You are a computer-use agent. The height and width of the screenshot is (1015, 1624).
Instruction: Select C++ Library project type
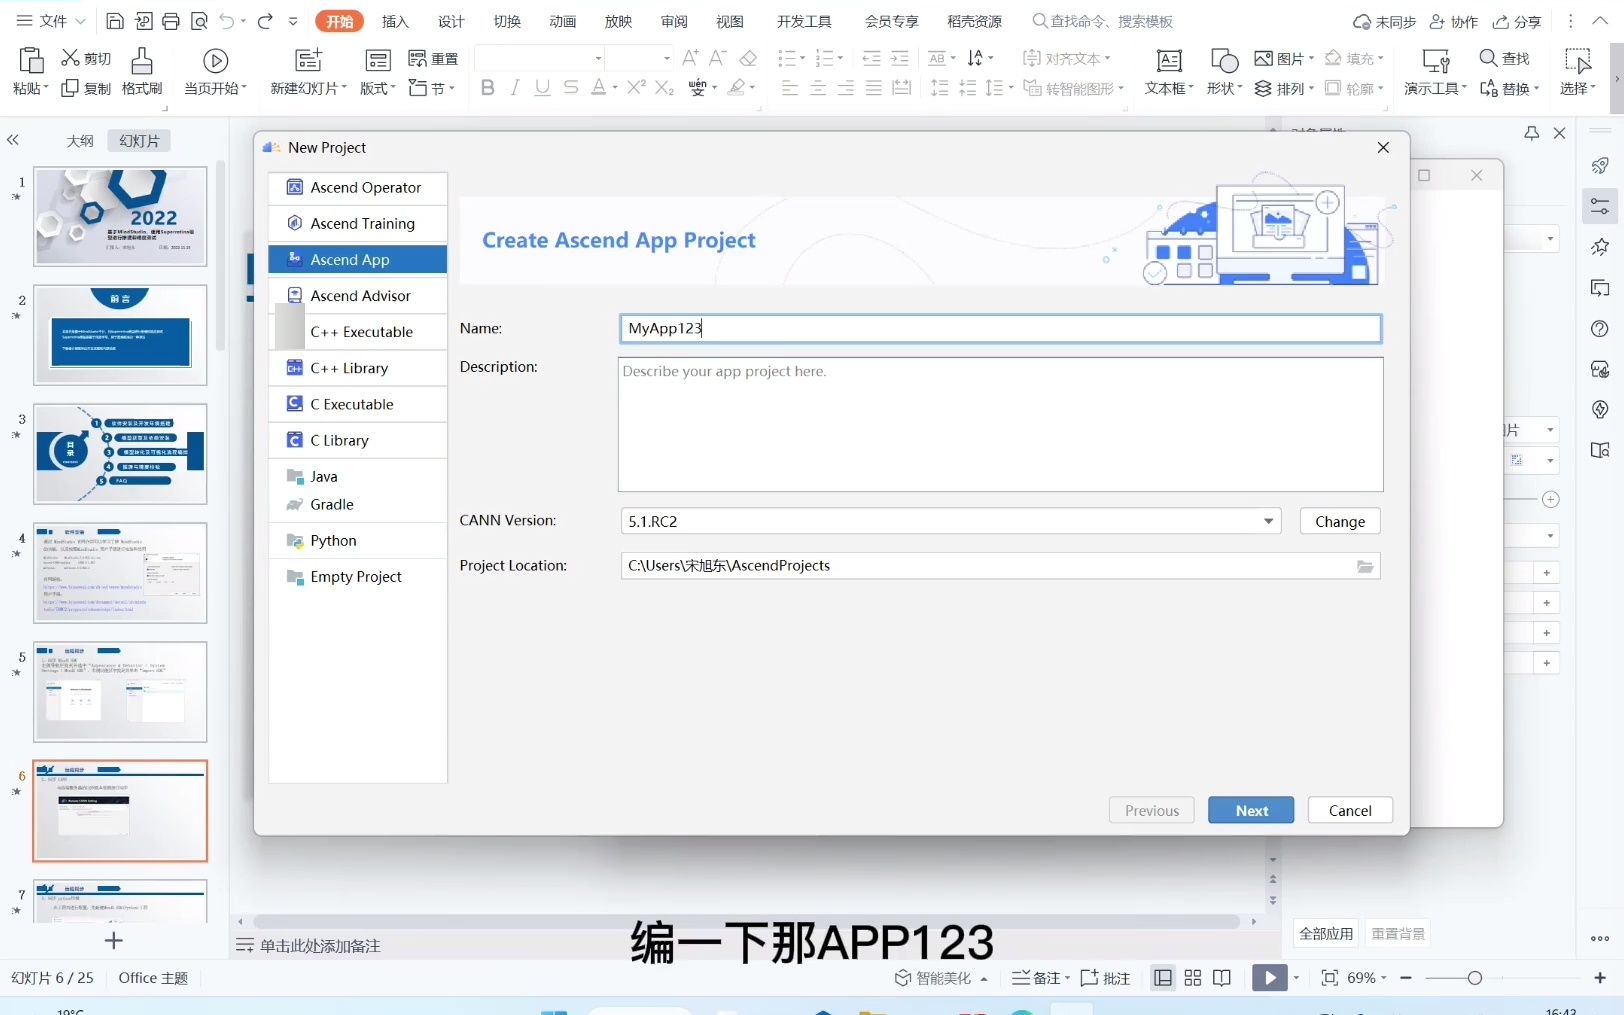(357, 368)
